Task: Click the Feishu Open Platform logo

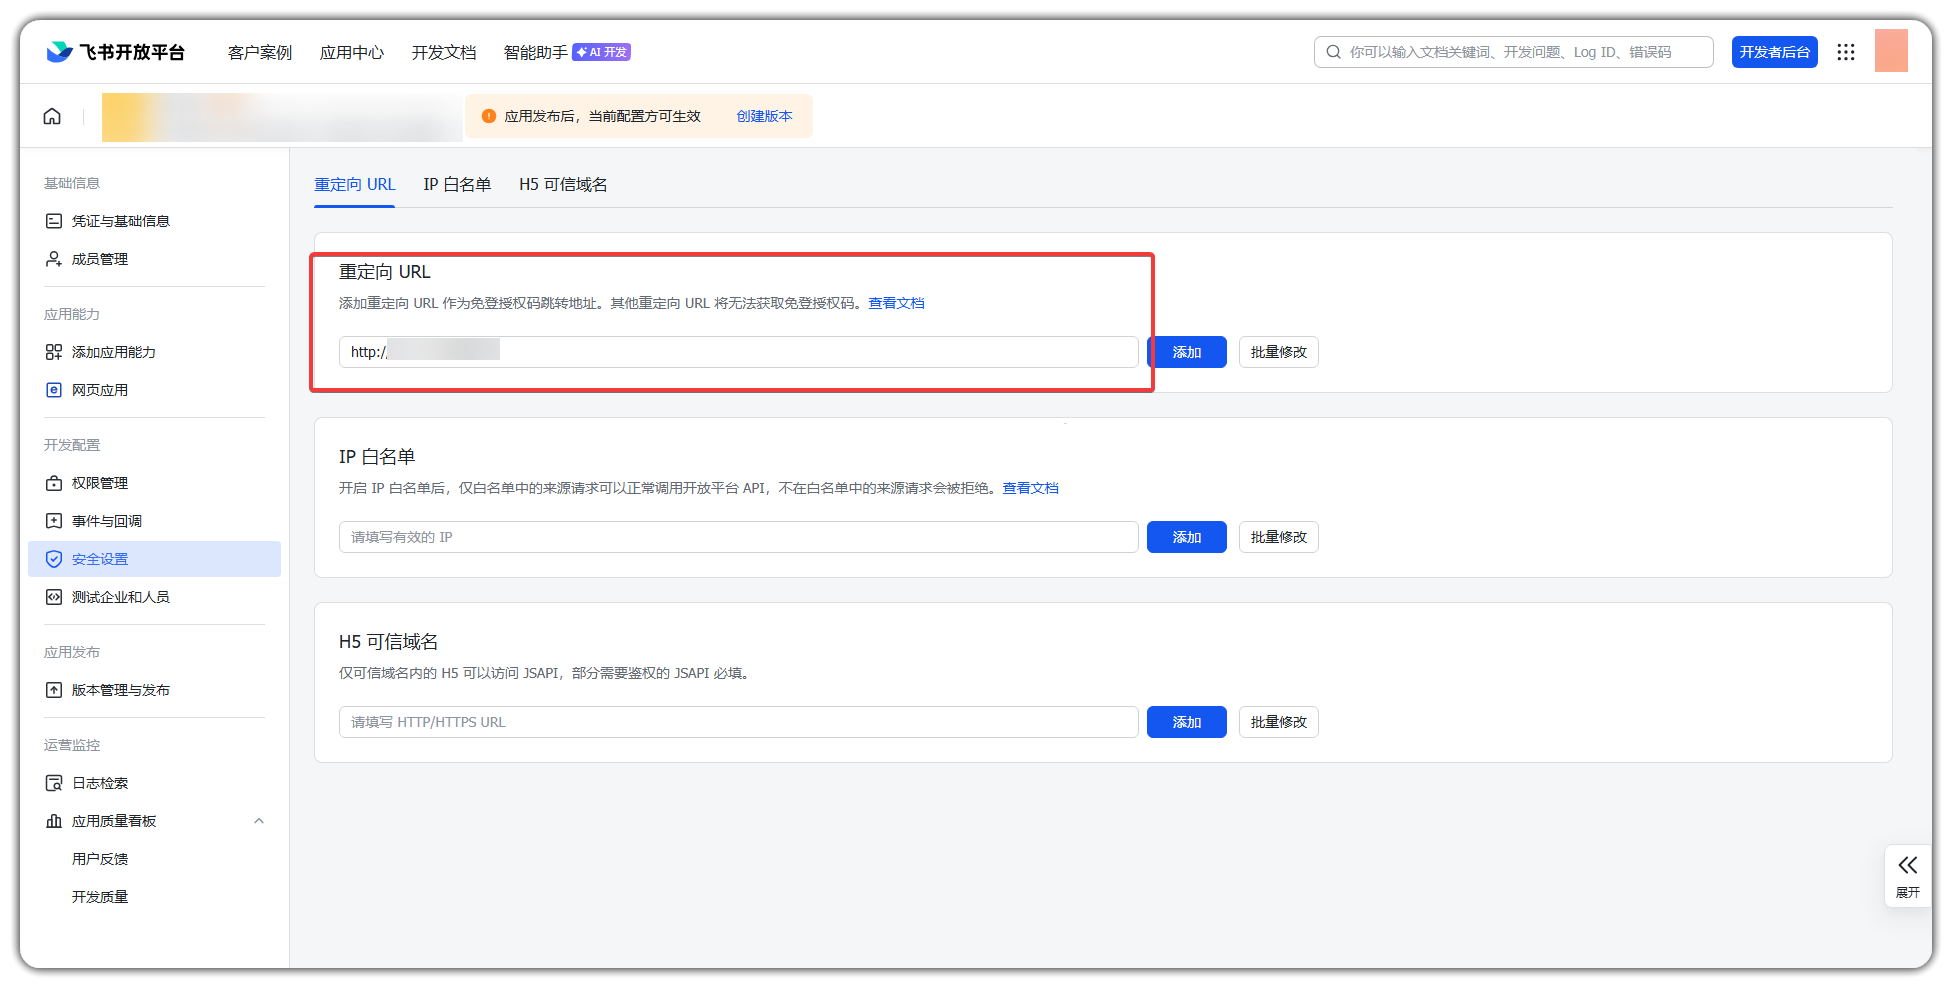Action: pos(116,52)
